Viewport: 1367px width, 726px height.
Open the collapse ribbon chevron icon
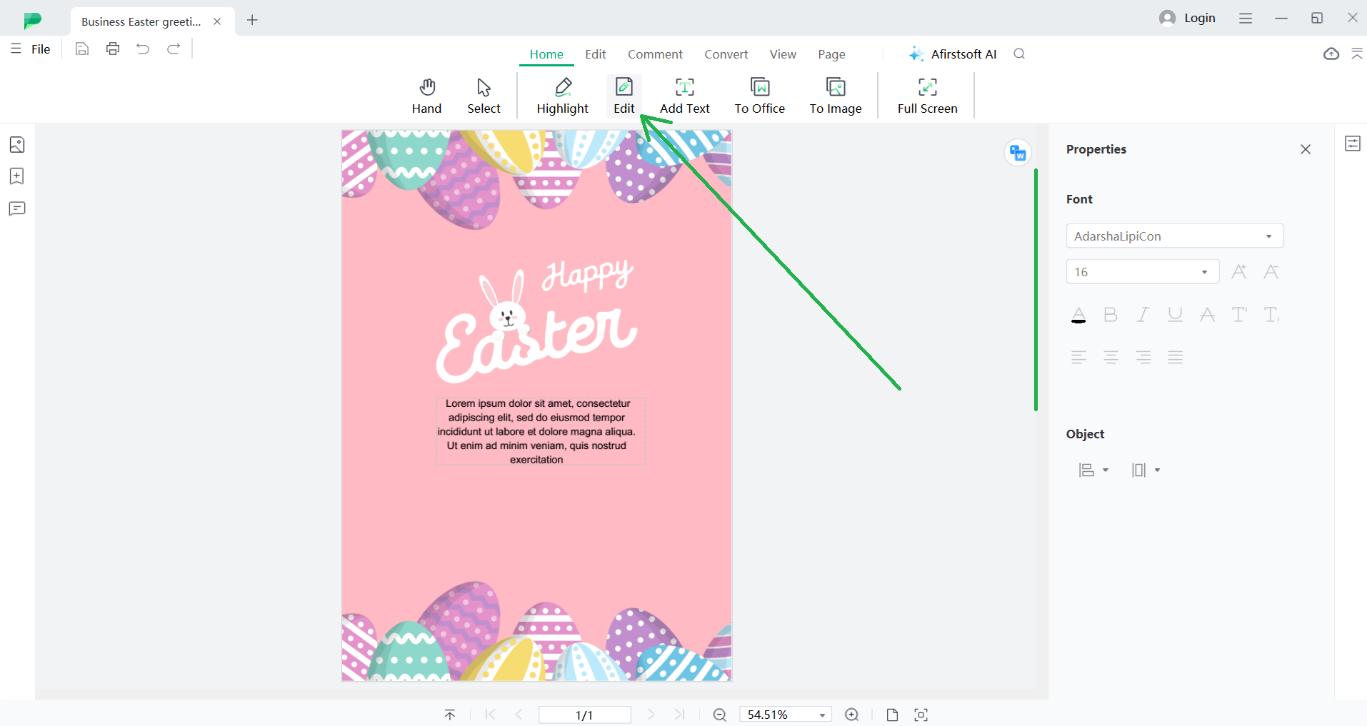coord(1357,54)
